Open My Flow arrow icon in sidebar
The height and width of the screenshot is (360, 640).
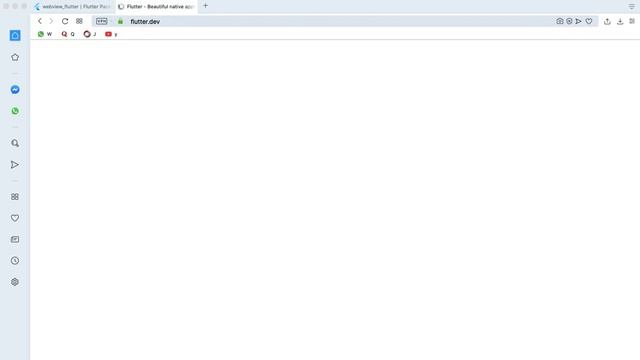coord(15,165)
